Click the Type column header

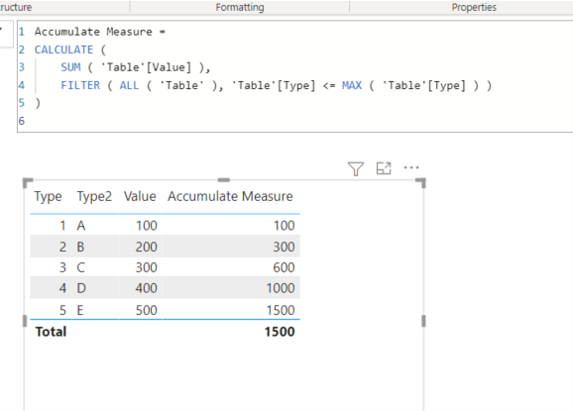[x=48, y=197]
